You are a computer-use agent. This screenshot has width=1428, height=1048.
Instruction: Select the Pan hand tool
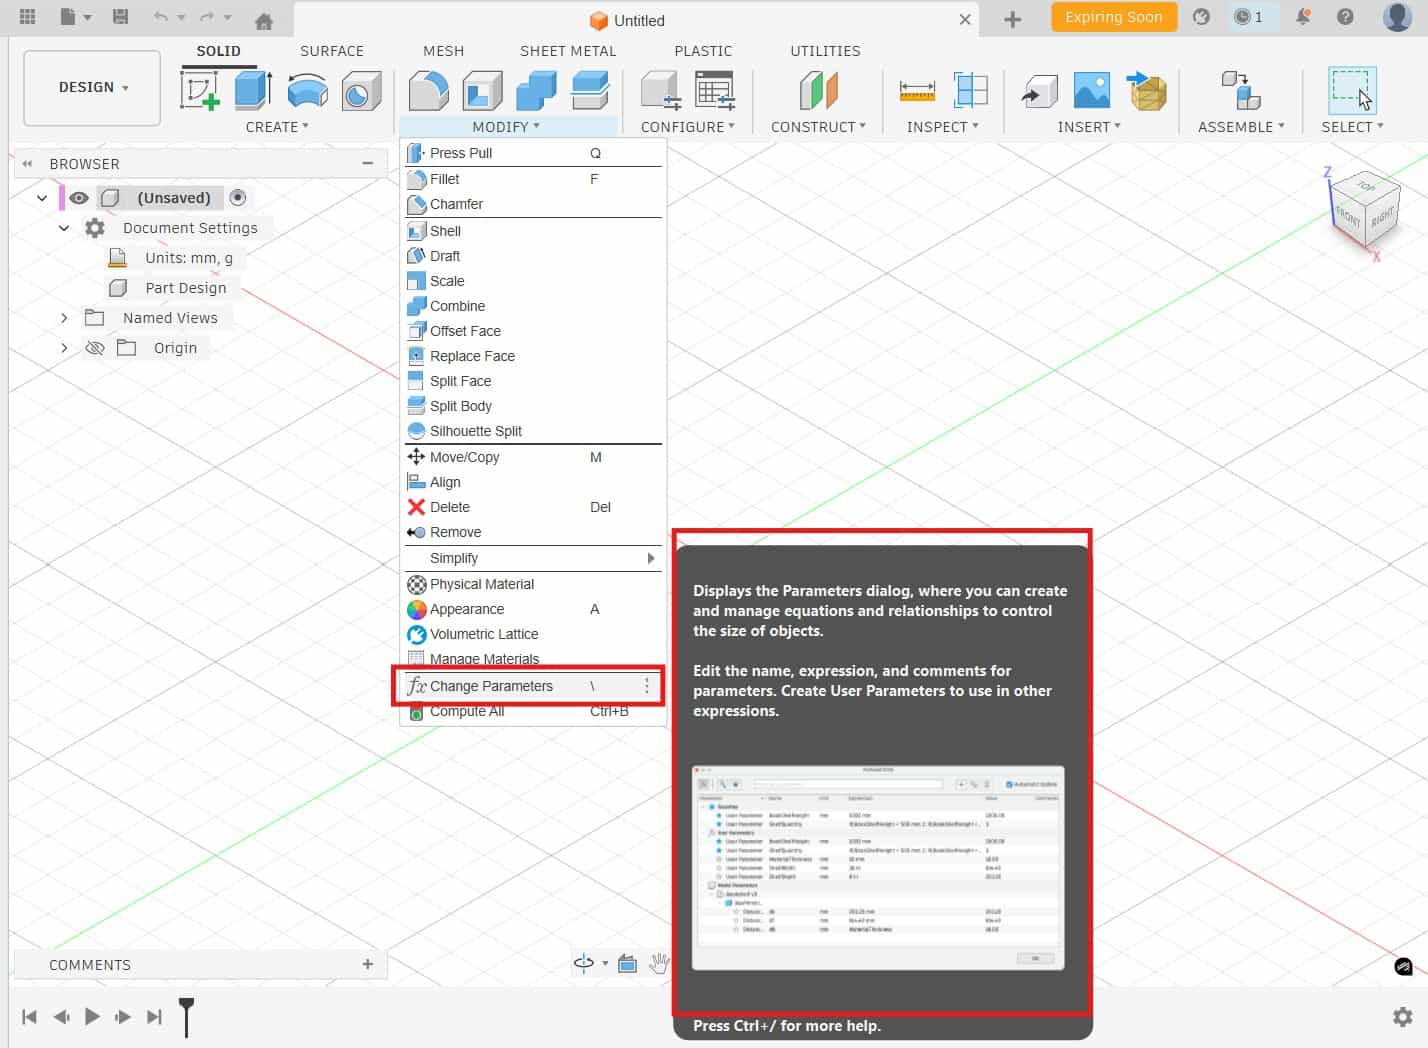(659, 964)
